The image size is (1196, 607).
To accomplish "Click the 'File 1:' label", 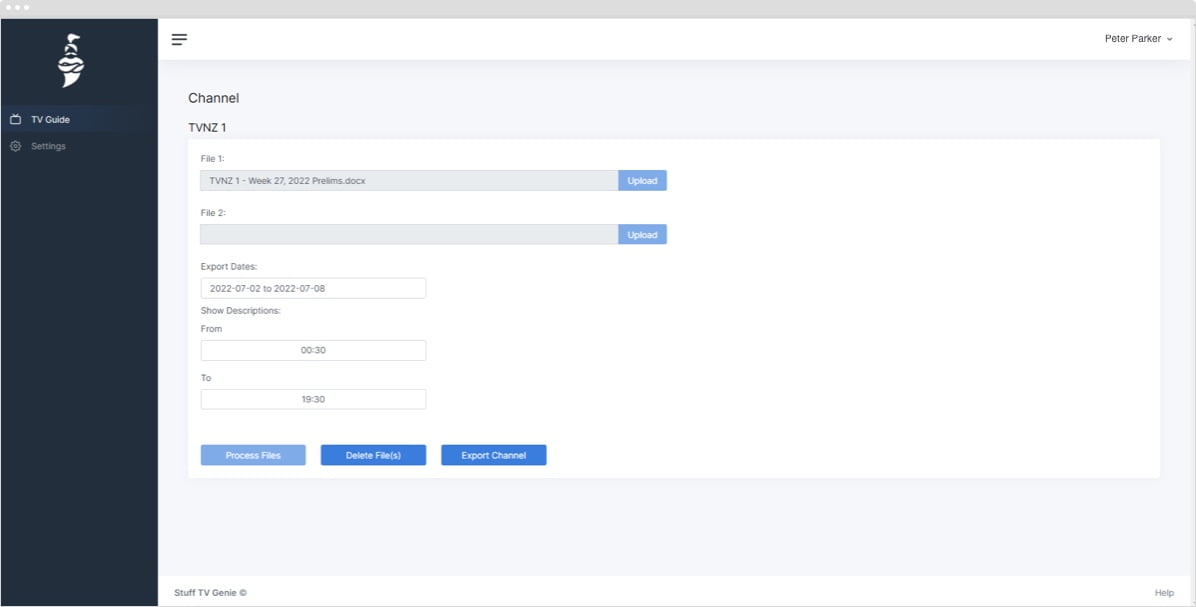I will pos(213,159).
